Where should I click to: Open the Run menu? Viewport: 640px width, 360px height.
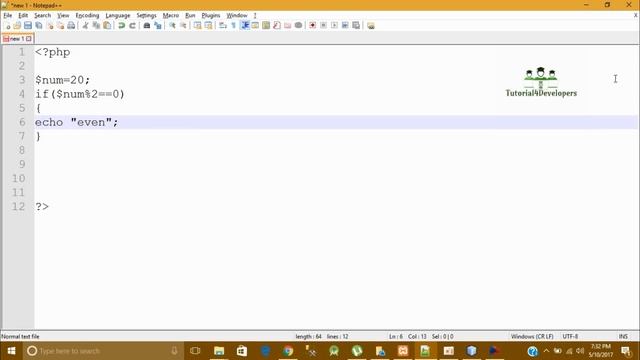click(190, 16)
